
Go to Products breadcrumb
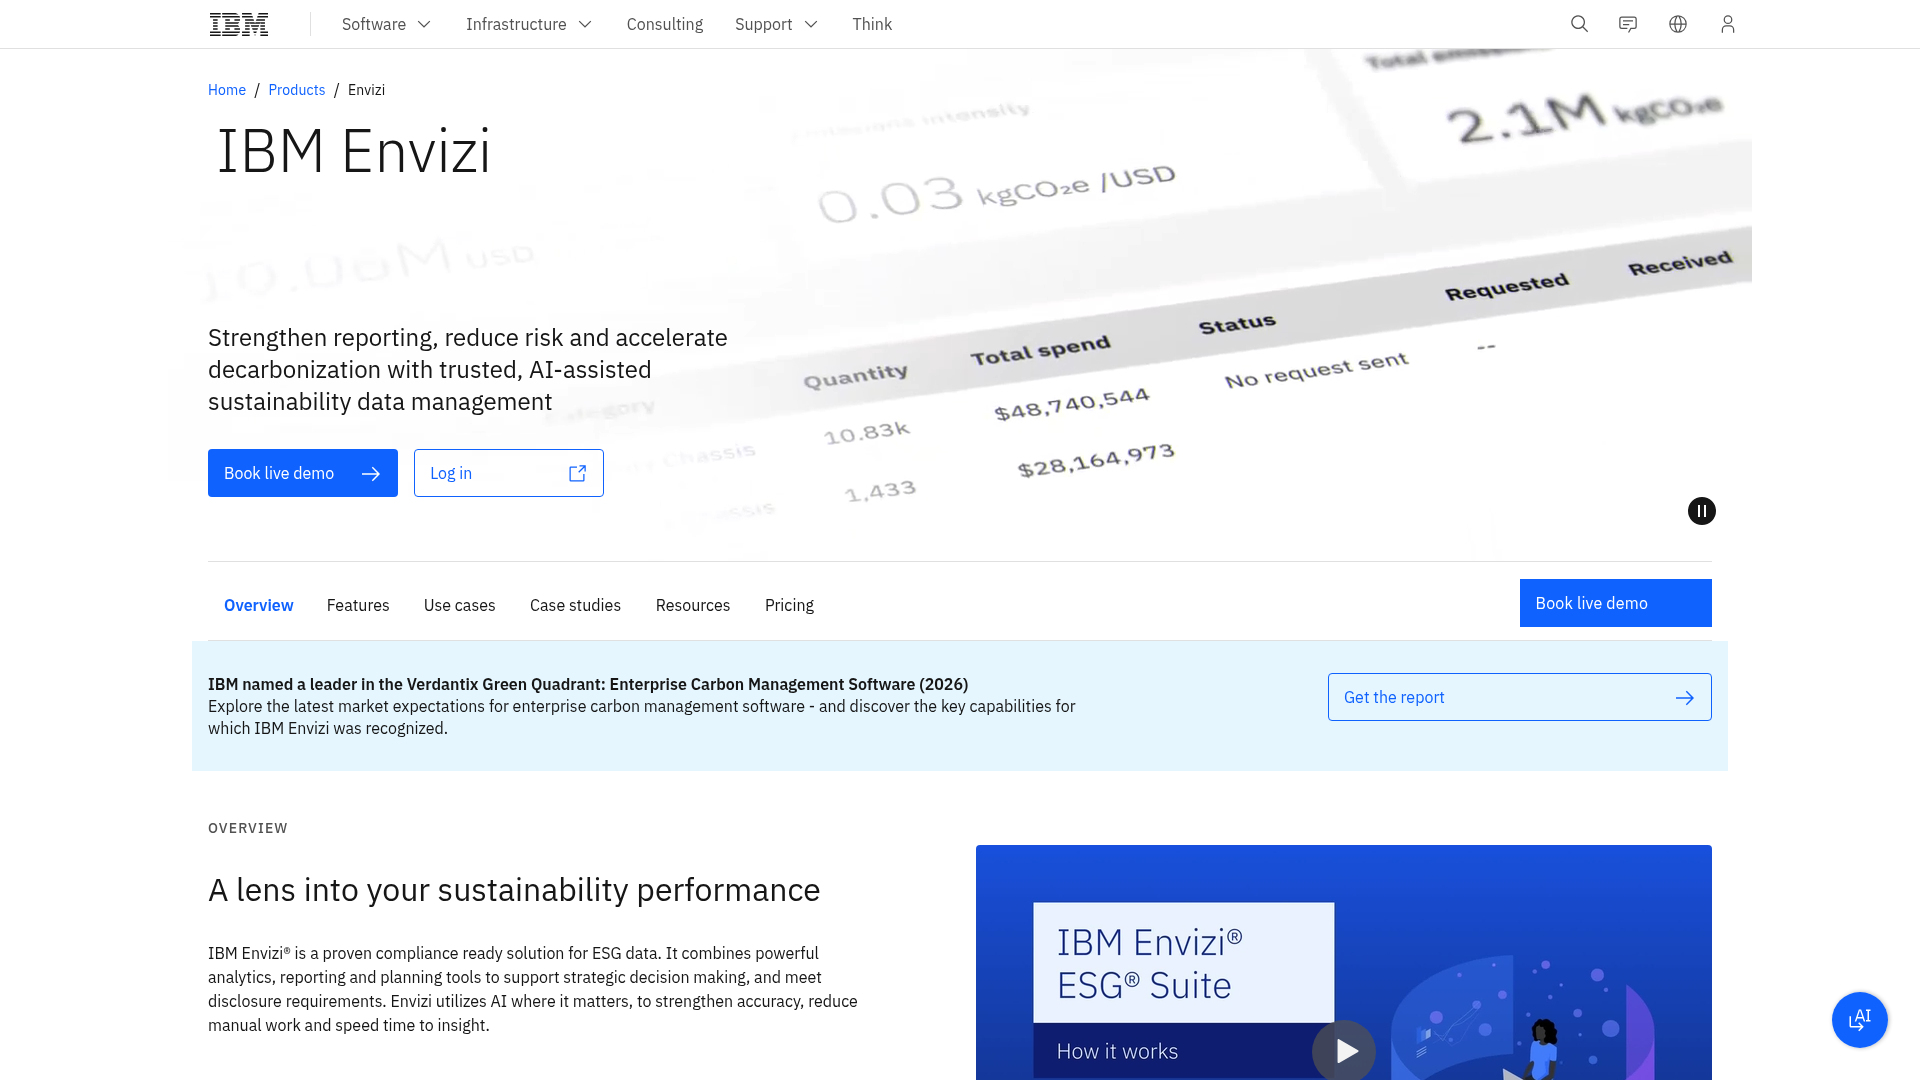(297, 90)
